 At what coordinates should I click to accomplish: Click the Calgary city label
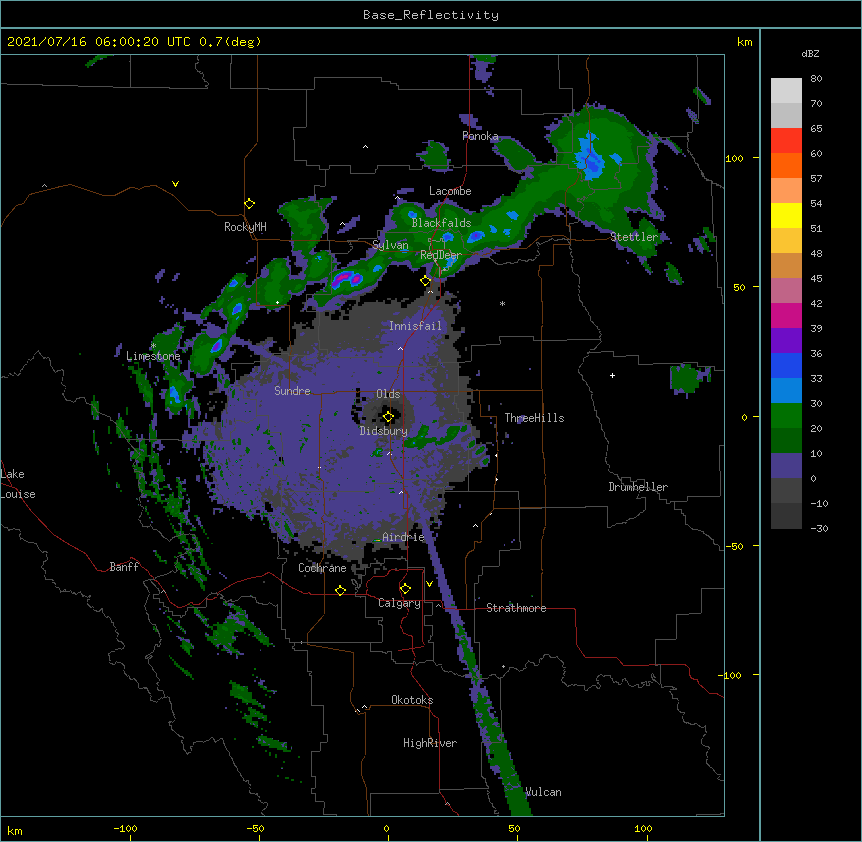coord(399,603)
